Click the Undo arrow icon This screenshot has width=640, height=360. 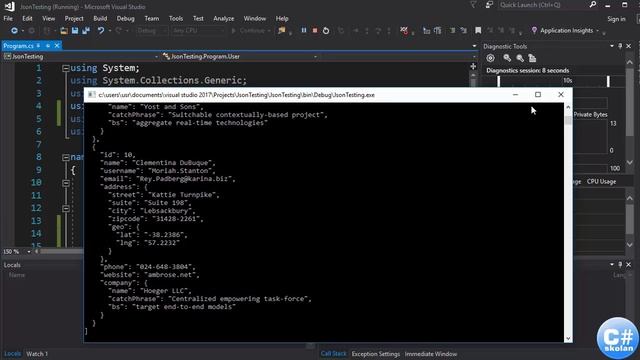tap(100, 31)
